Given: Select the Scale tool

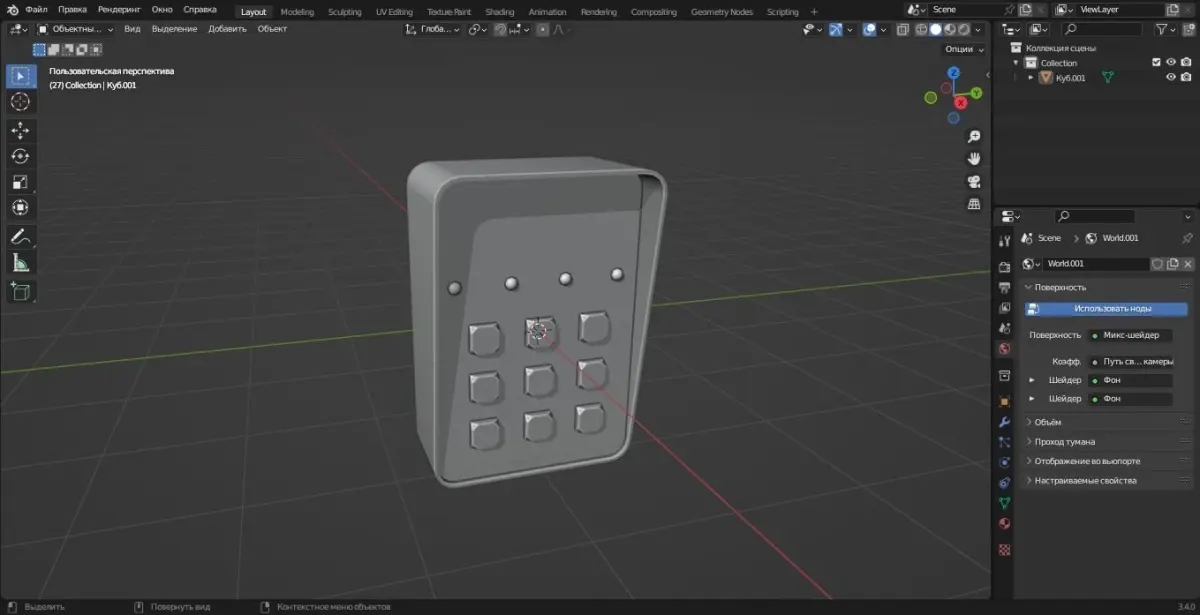Looking at the screenshot, I should pyautogui.click(x=20, y=182).
